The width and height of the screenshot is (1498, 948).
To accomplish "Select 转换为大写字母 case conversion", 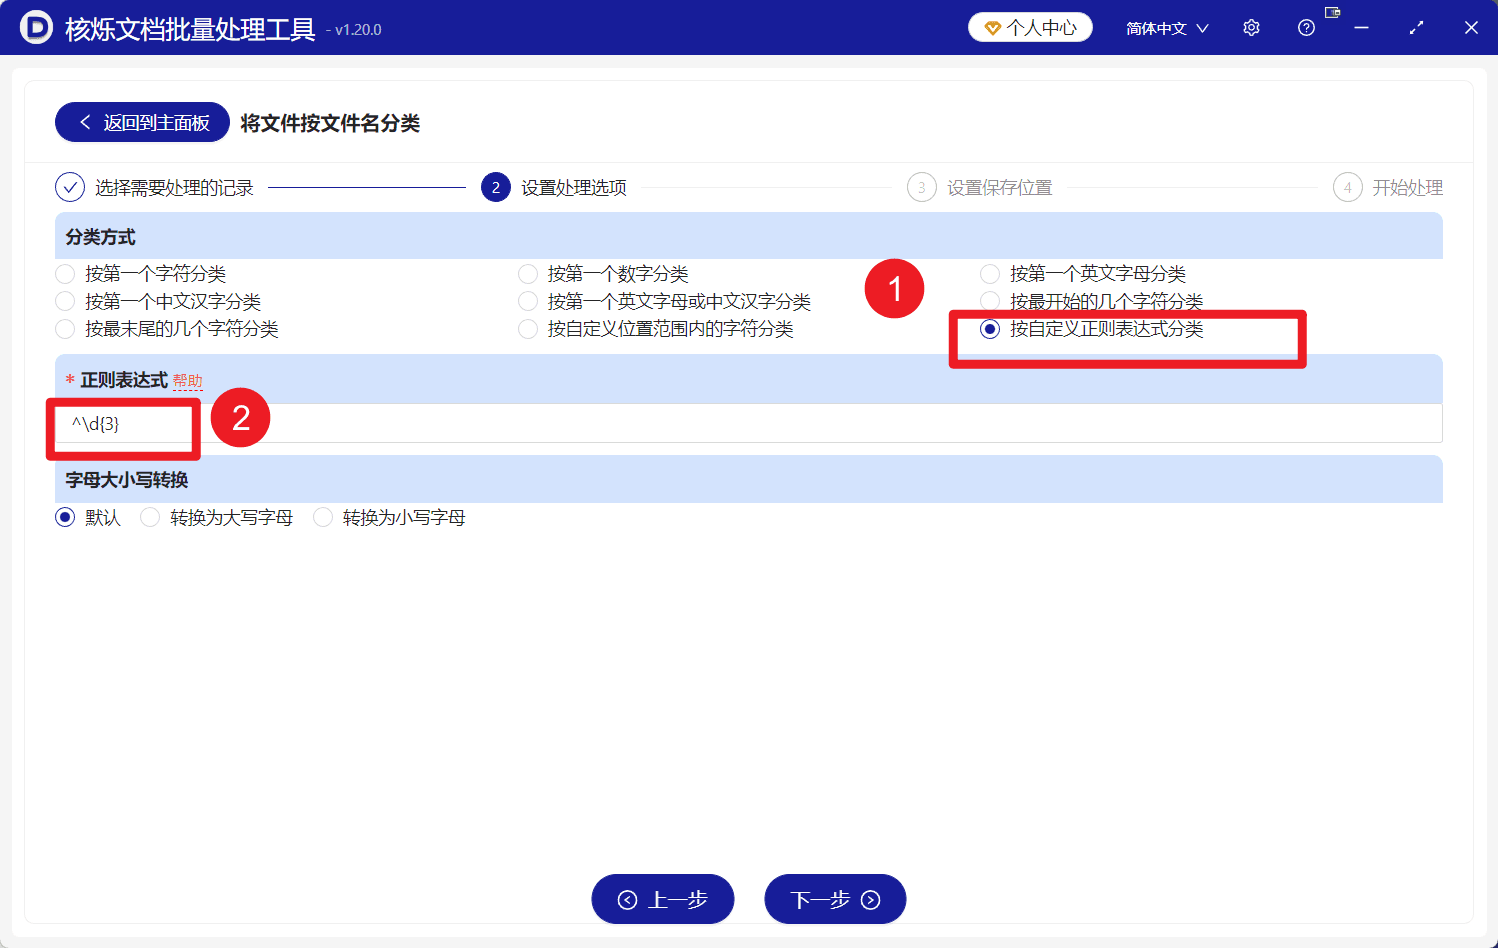I will pyautogui.click(x=150, y=517).
